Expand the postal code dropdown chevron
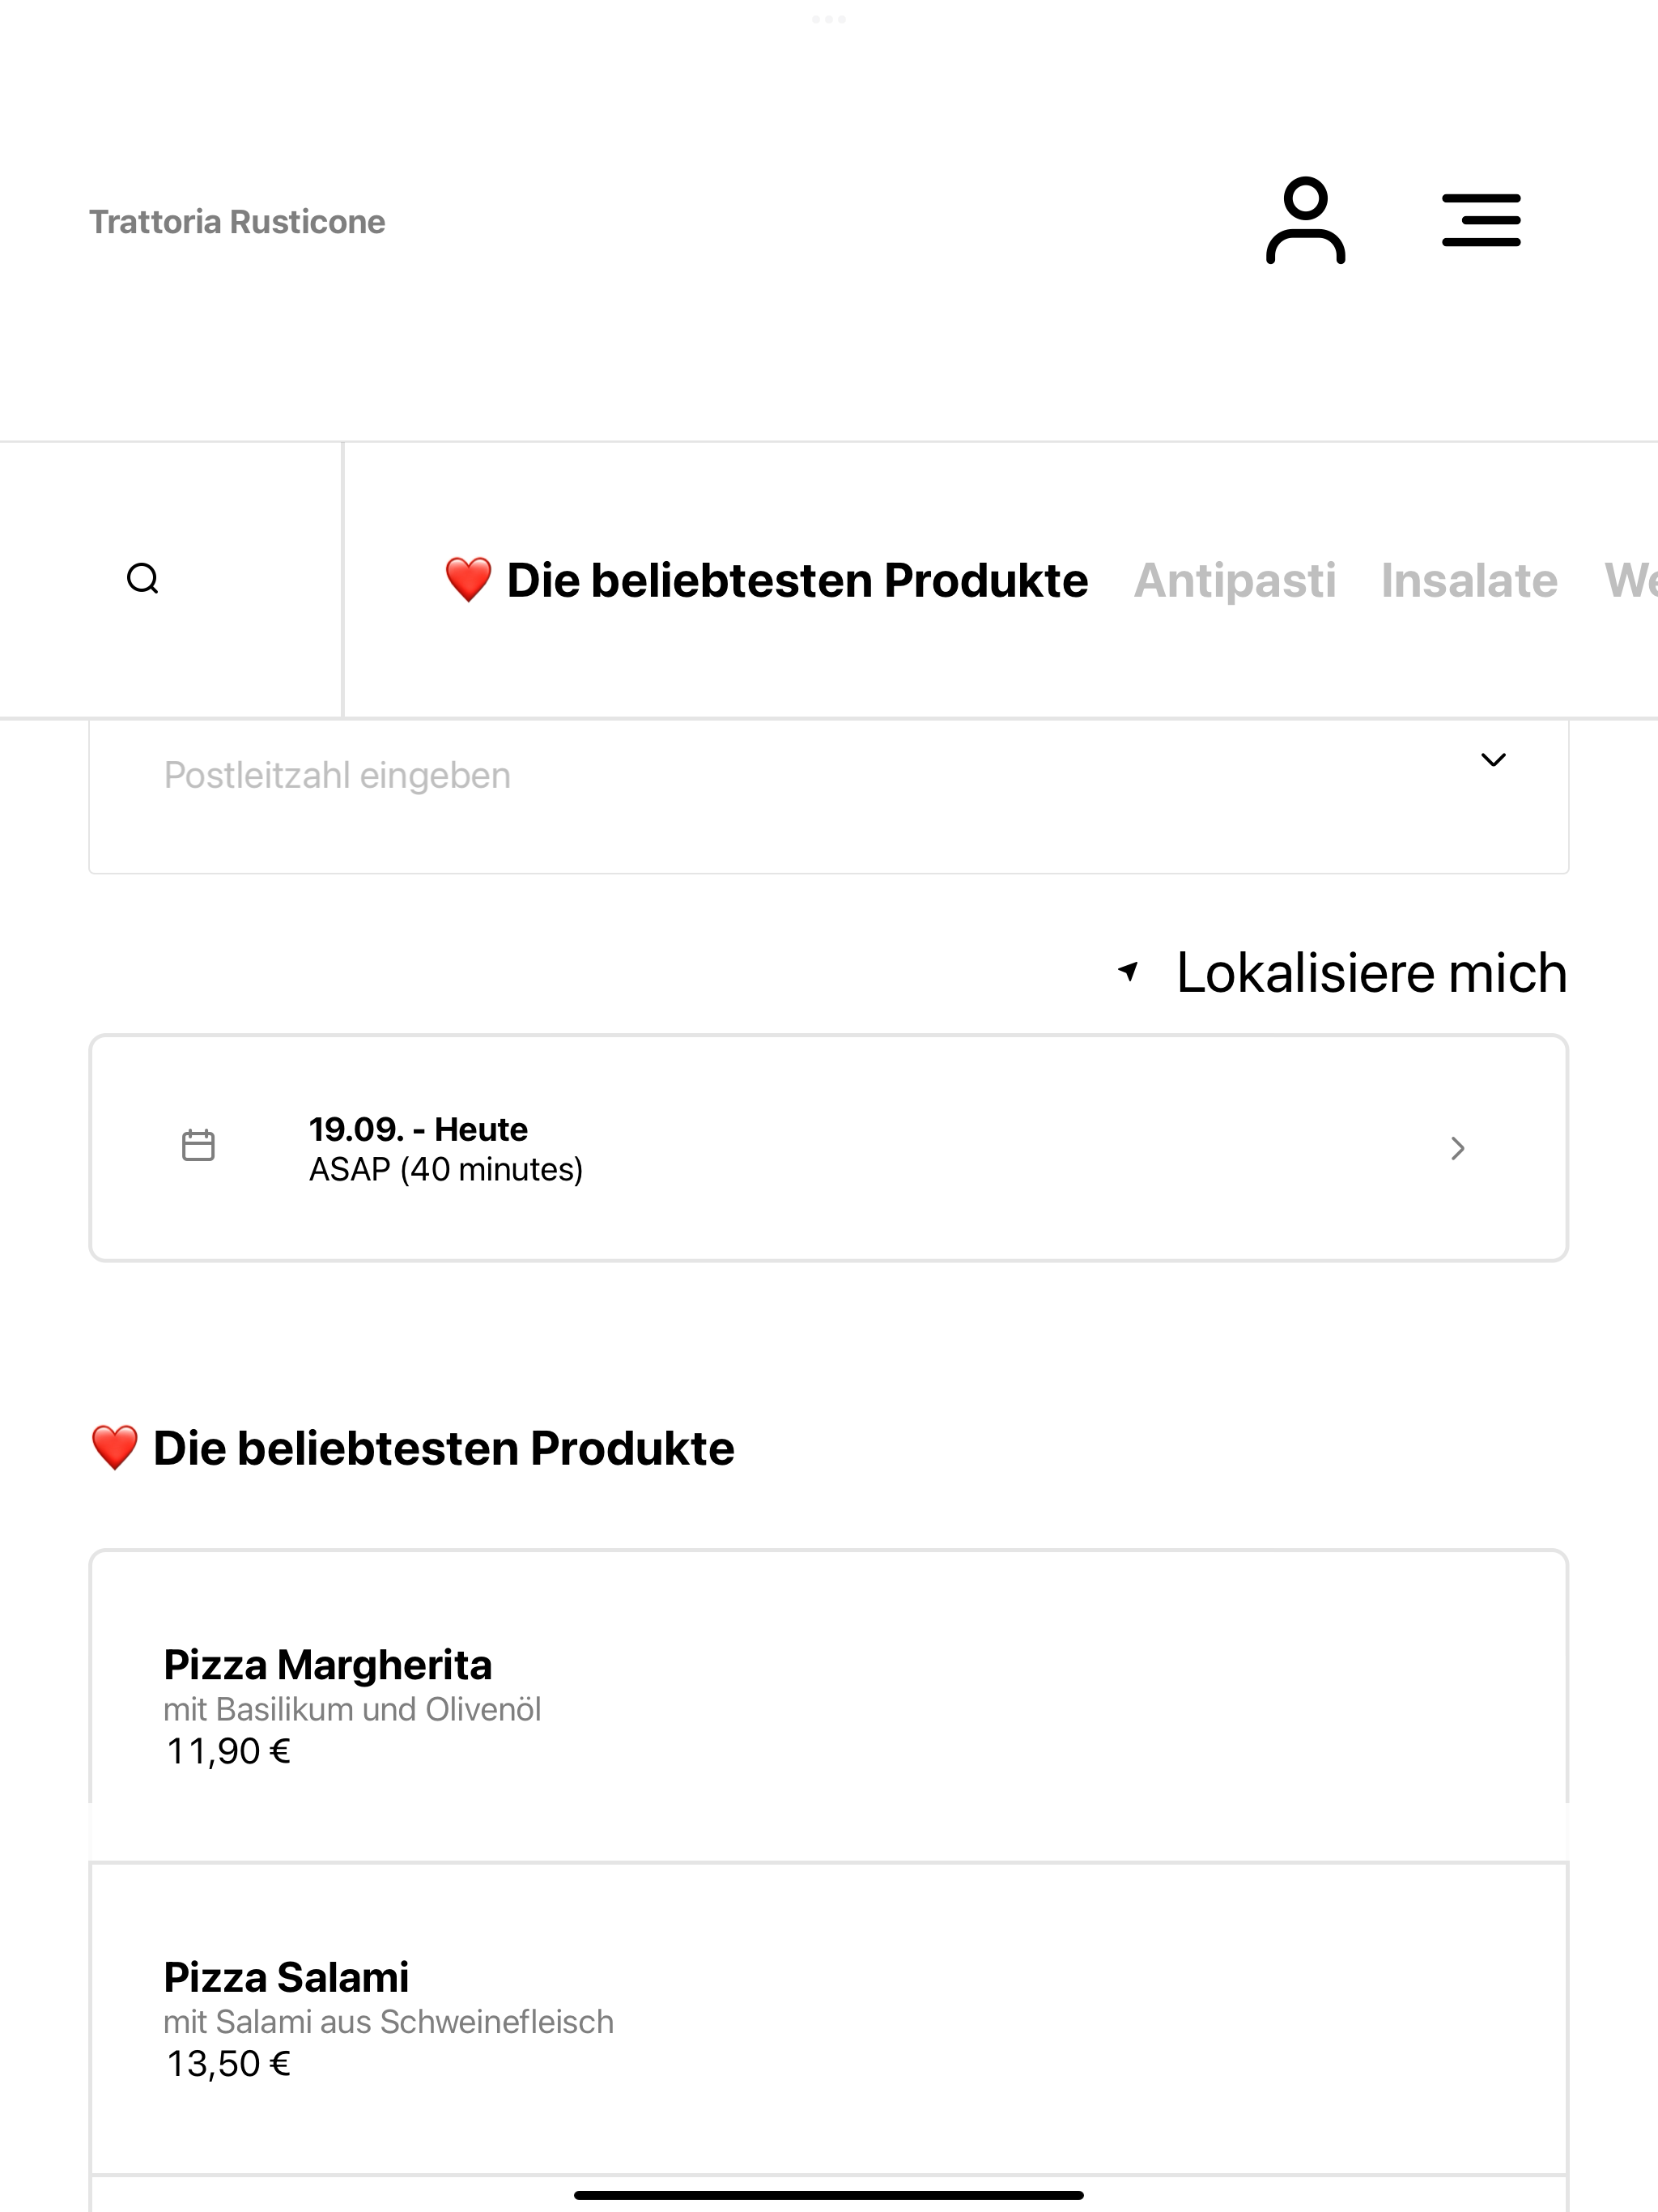1658x2212 pixels. [1493, 760]
